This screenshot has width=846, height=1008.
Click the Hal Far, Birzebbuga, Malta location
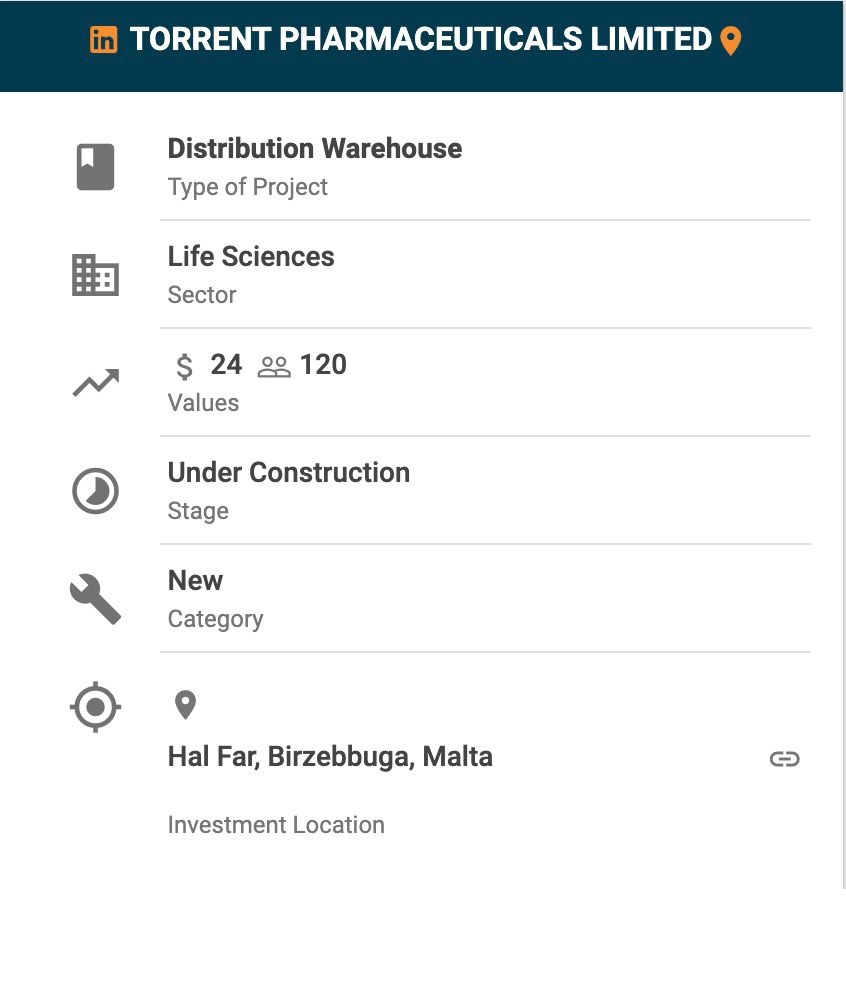click(x=330, y=757)
